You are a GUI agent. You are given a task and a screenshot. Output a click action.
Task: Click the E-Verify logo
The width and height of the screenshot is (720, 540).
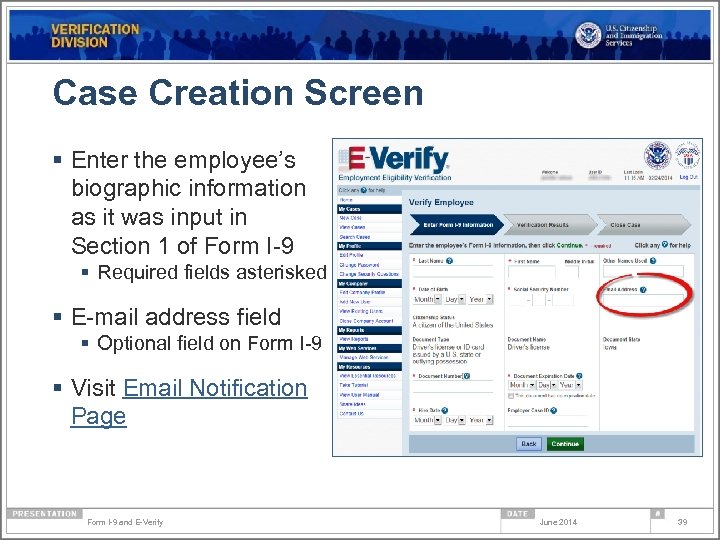click(x=395, y=159)
